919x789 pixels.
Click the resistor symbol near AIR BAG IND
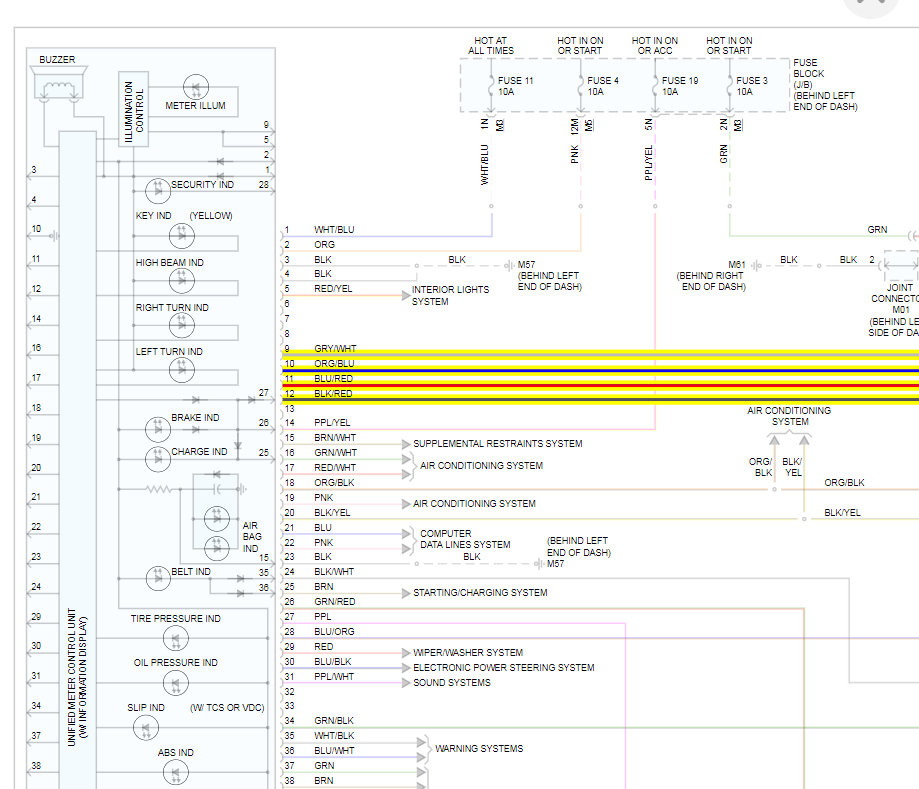click(158, 489)
